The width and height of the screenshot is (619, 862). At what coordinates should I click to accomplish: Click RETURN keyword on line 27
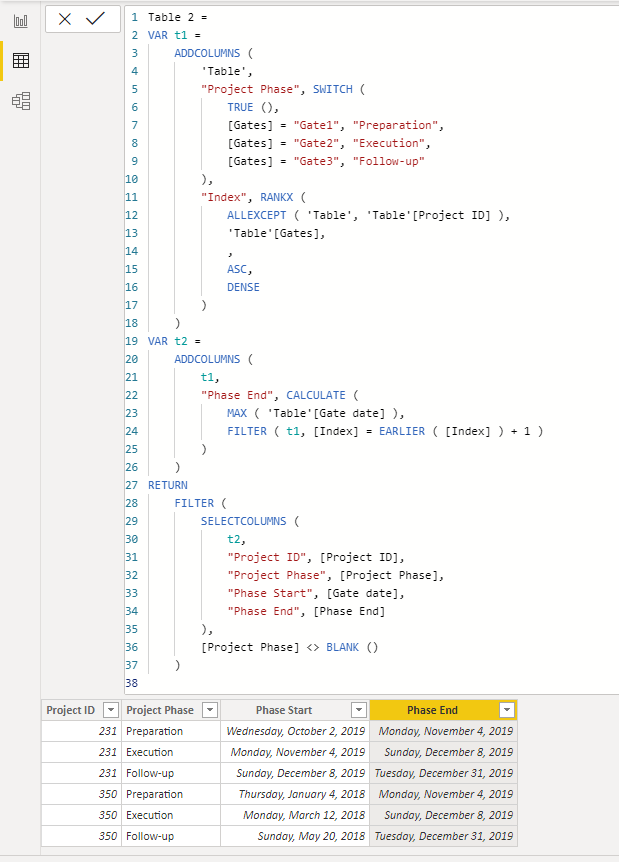point(168,485)
